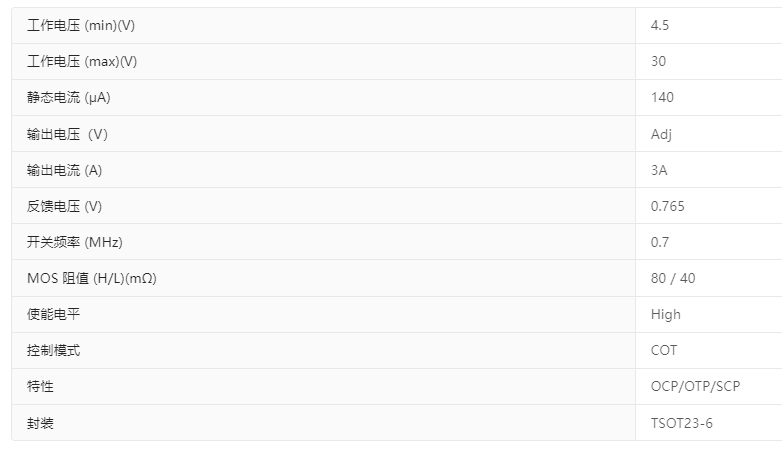This screenshot has width=782, height=451.
Task: Click the 反馈电压 (V) label
Action: 65,206
